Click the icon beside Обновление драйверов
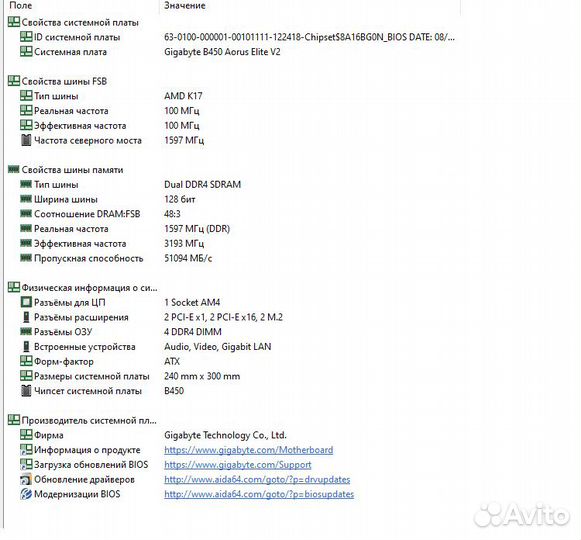Viewport: 581px width, 540px height. pyautogui.click(x=26, y=479)
